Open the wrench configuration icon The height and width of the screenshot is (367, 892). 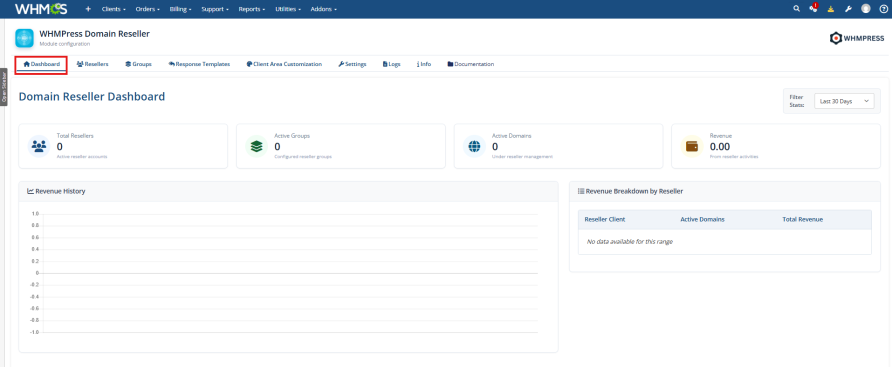pos(848,9)
